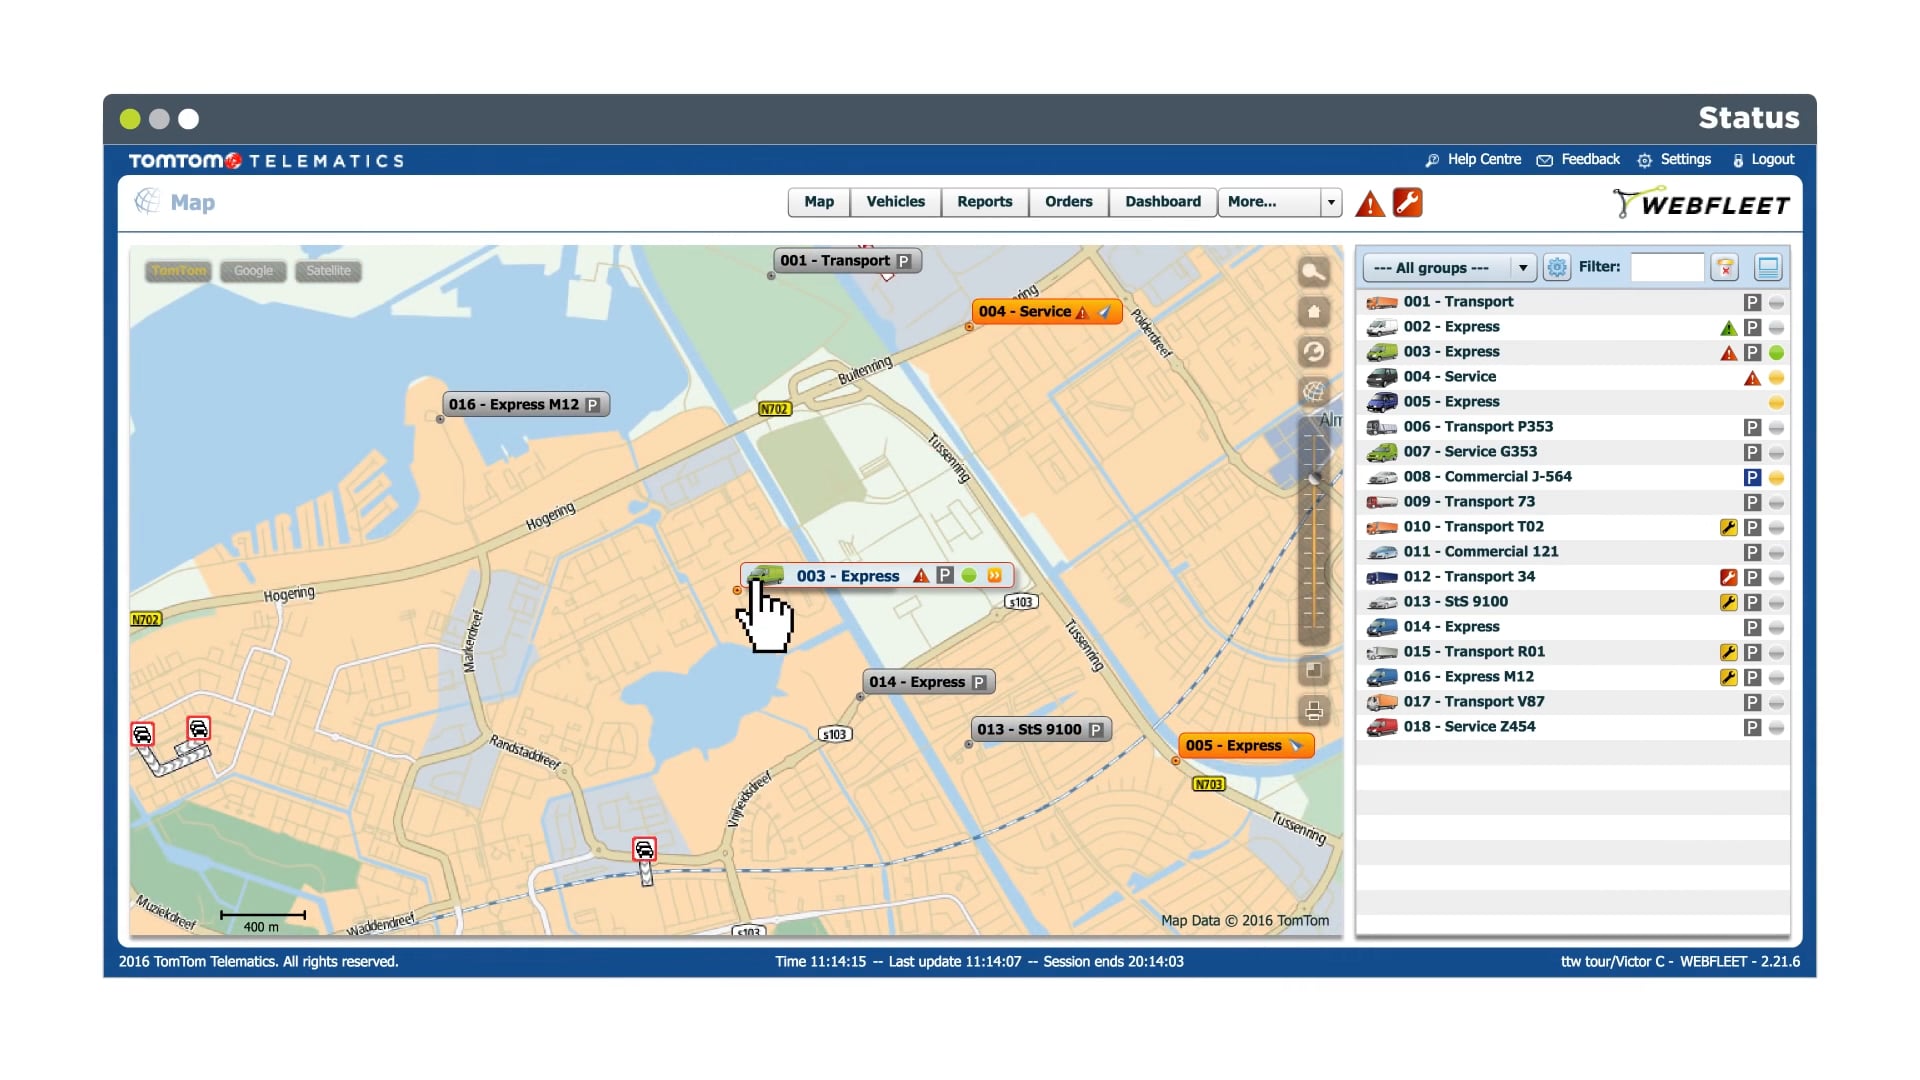Click the TomTom Telematics logo
This screenshot has height=1080, width=1920.
click(266, 161)
